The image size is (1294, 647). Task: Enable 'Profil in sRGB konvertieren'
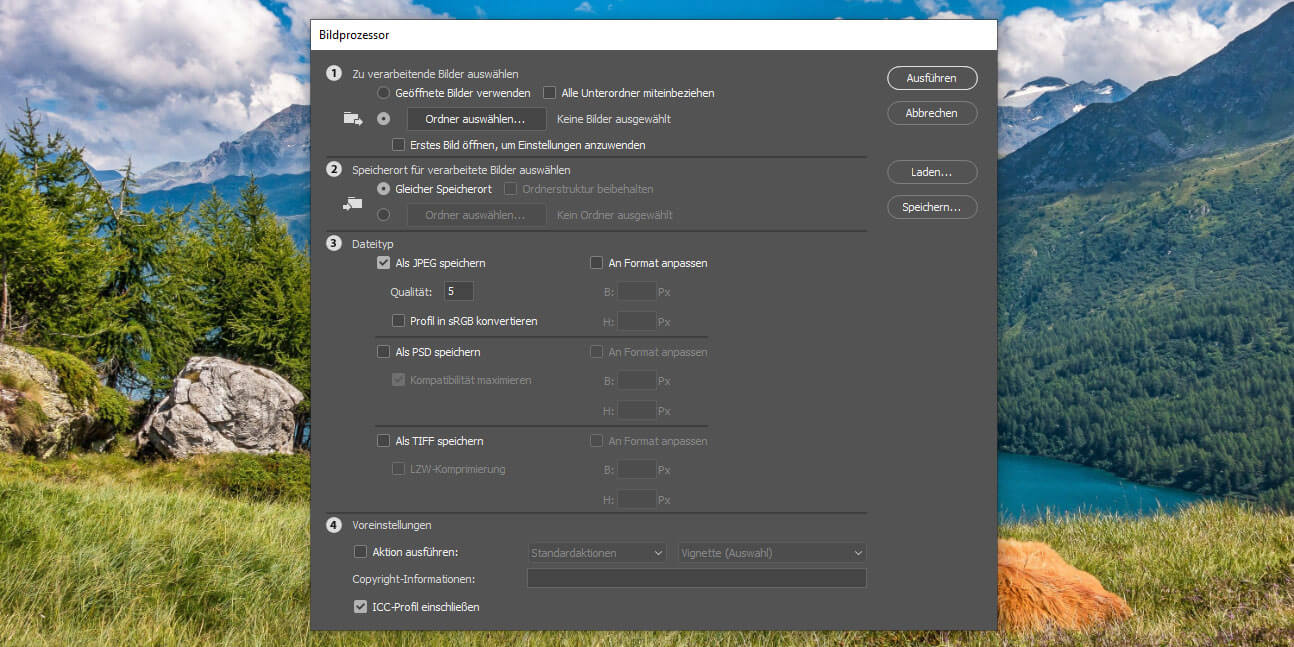pyautogui.click(x=398, y=321)
